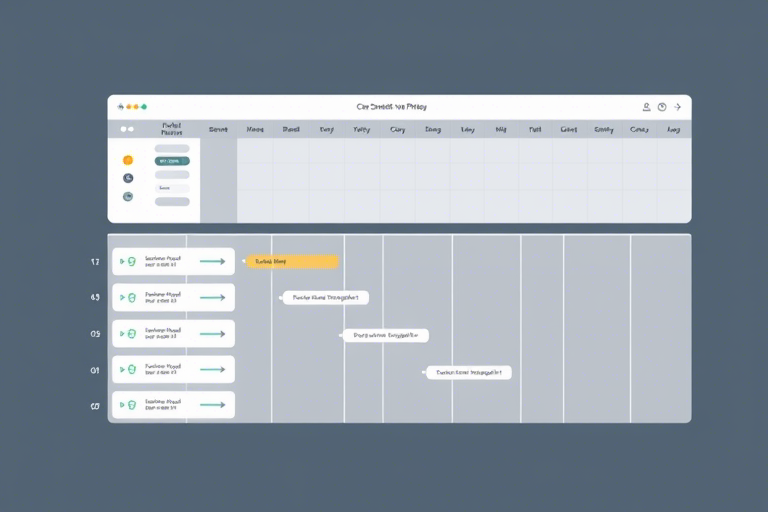Click the teal arrow on row 01 card
The height and width of the screenshot is (512, 768).
(x=213, y=369)
